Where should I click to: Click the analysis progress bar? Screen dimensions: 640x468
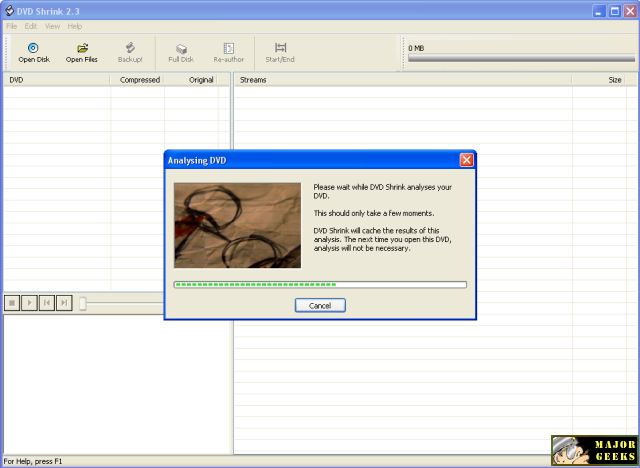click(x=320, y=284)
